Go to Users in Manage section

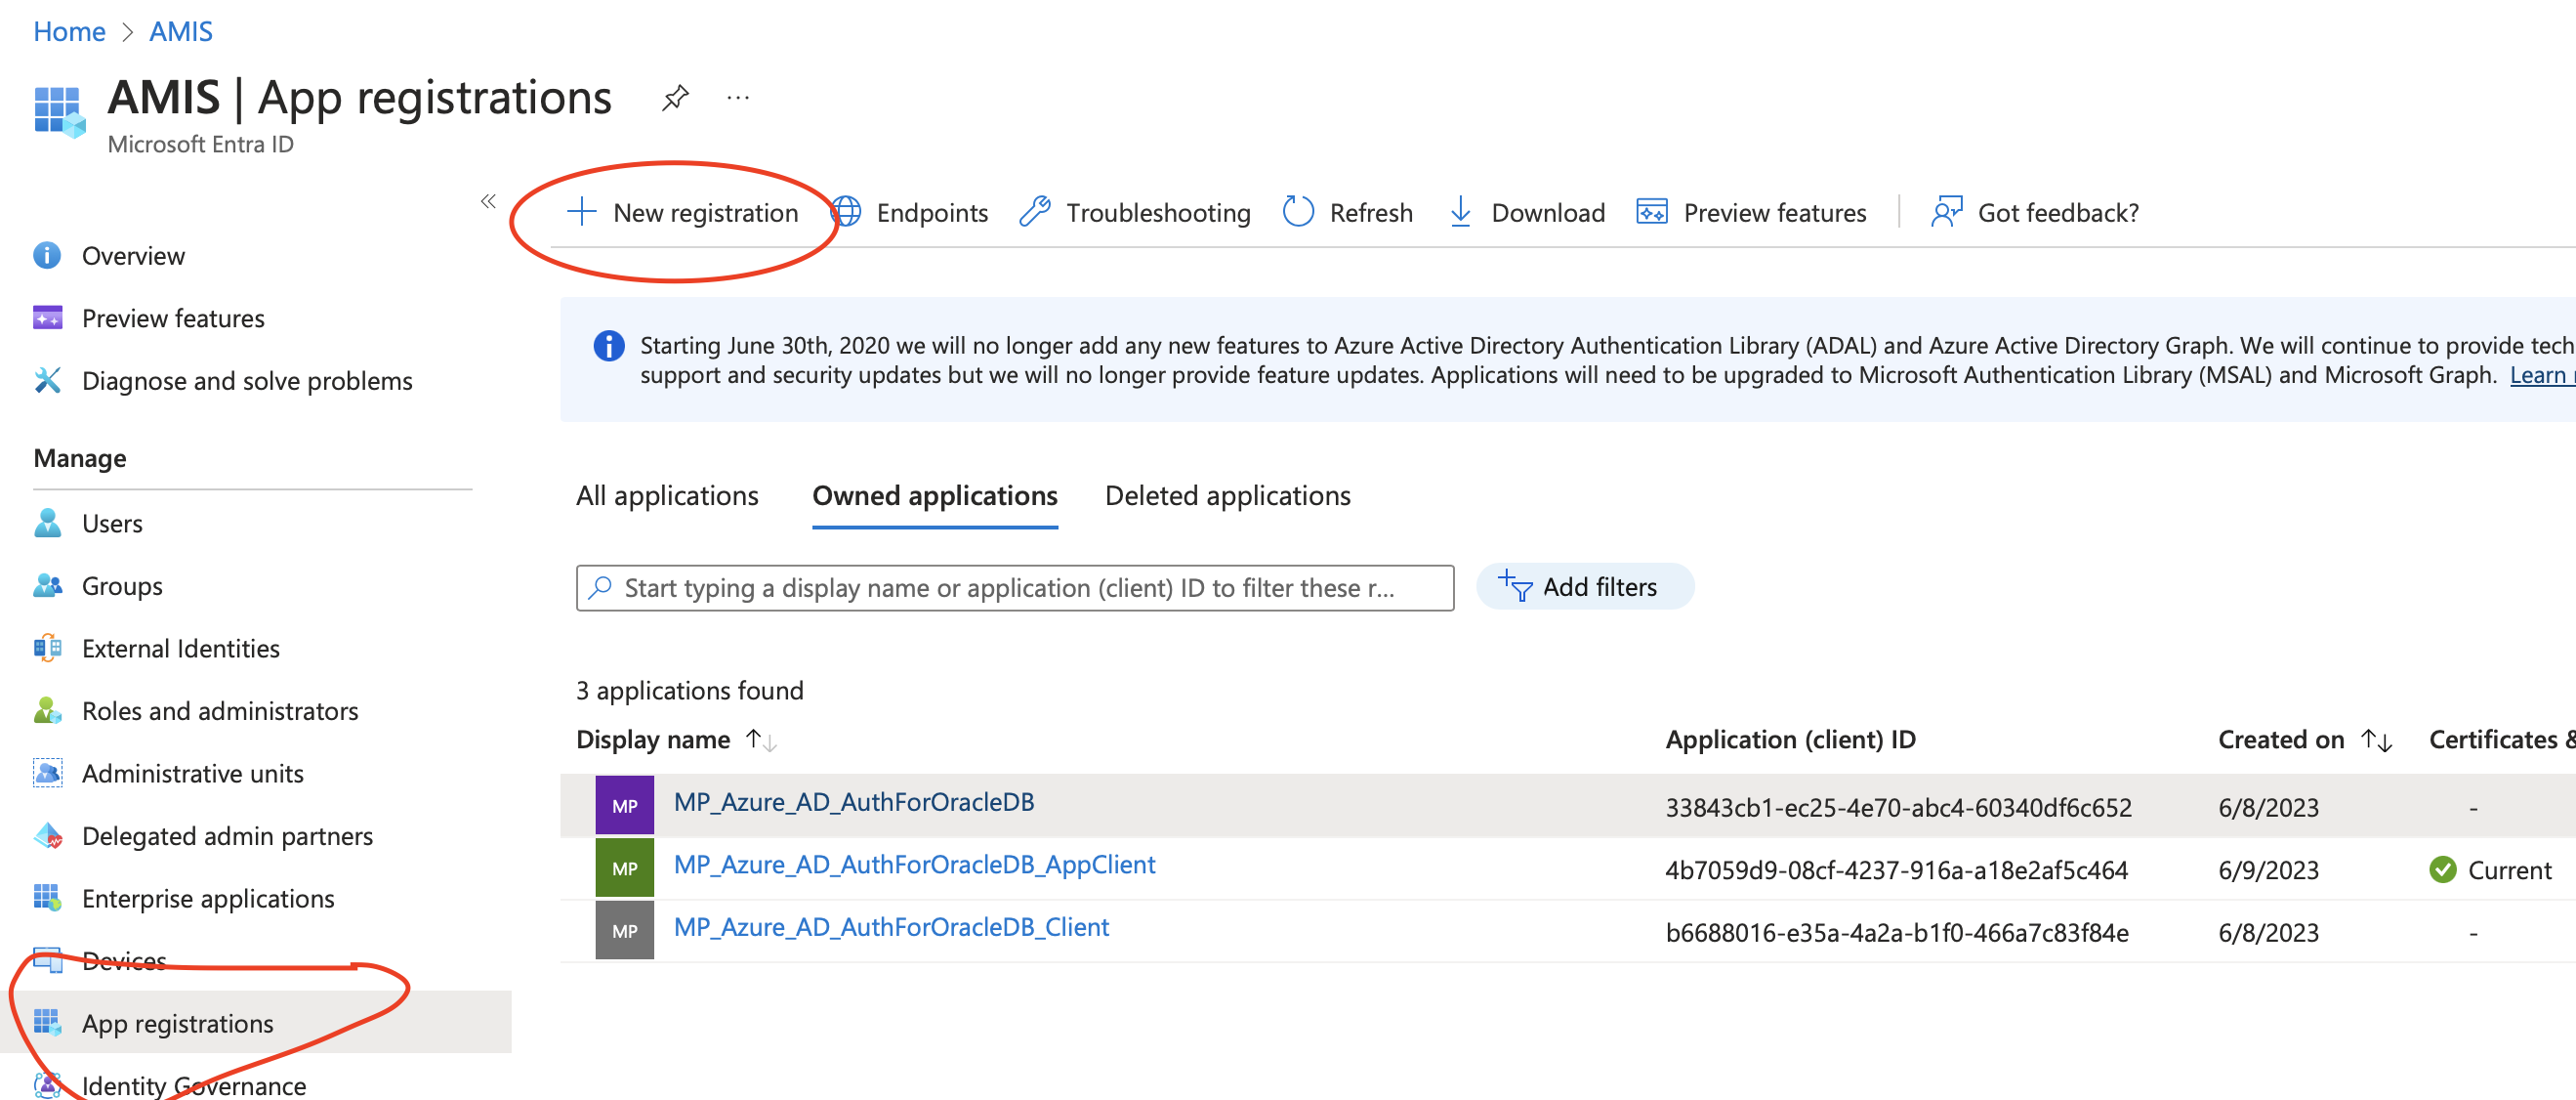112,524
